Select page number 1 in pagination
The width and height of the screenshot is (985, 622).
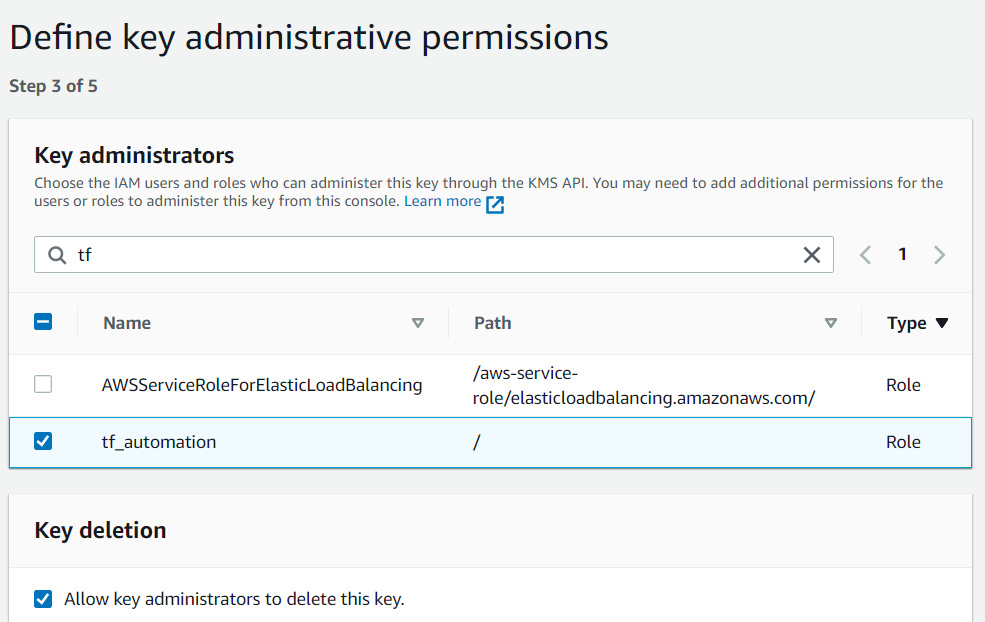902,254
